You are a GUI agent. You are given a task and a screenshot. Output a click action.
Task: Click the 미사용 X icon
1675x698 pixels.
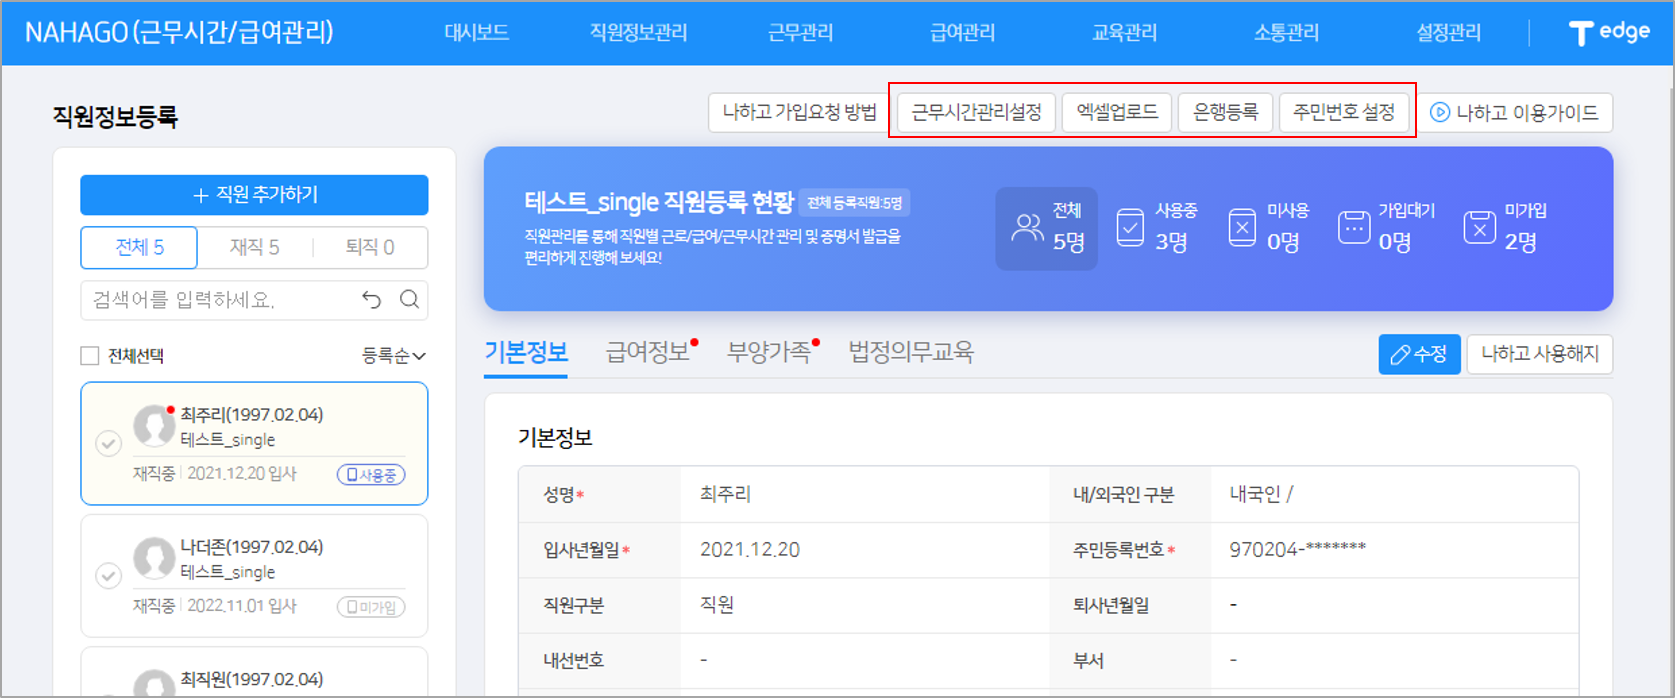1242,228
